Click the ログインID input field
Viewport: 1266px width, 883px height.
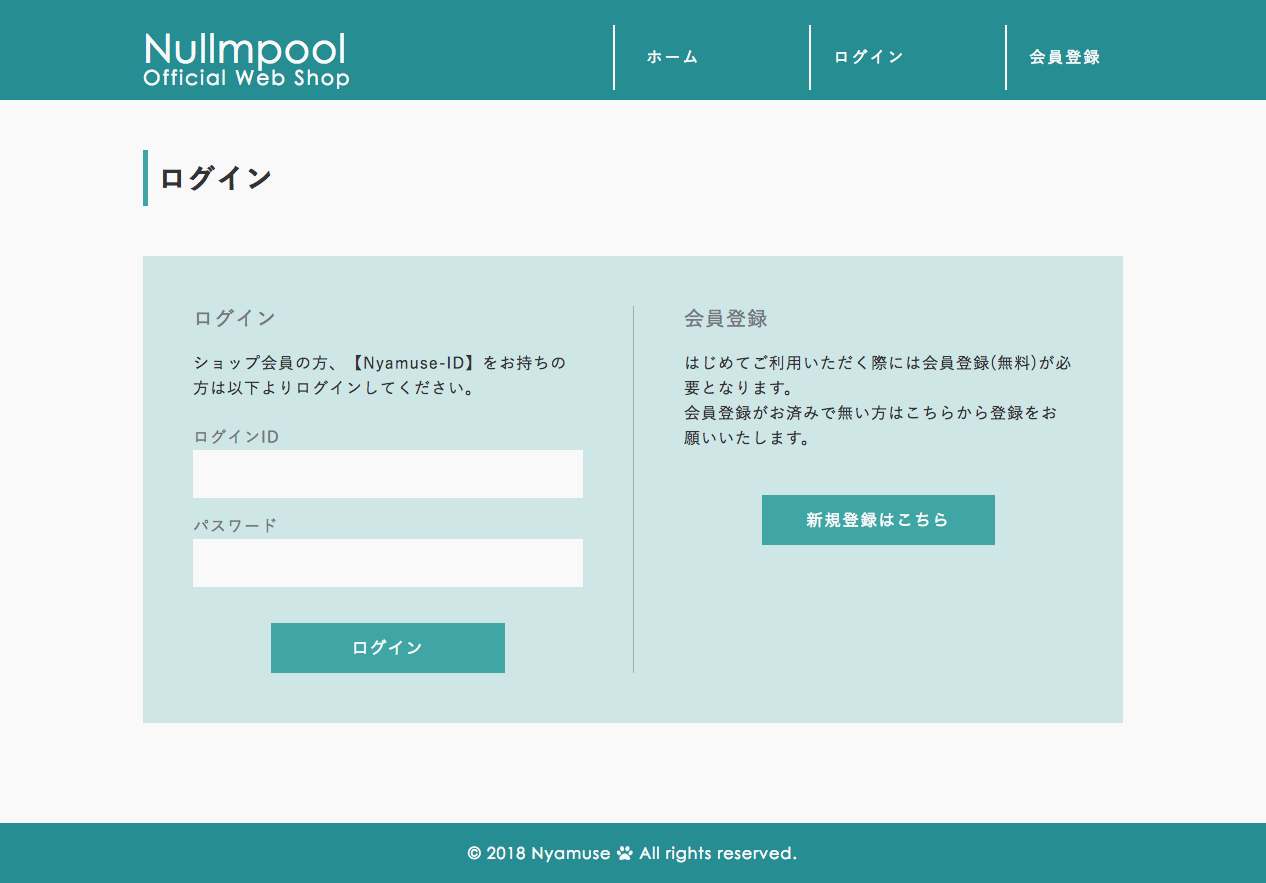387,473
